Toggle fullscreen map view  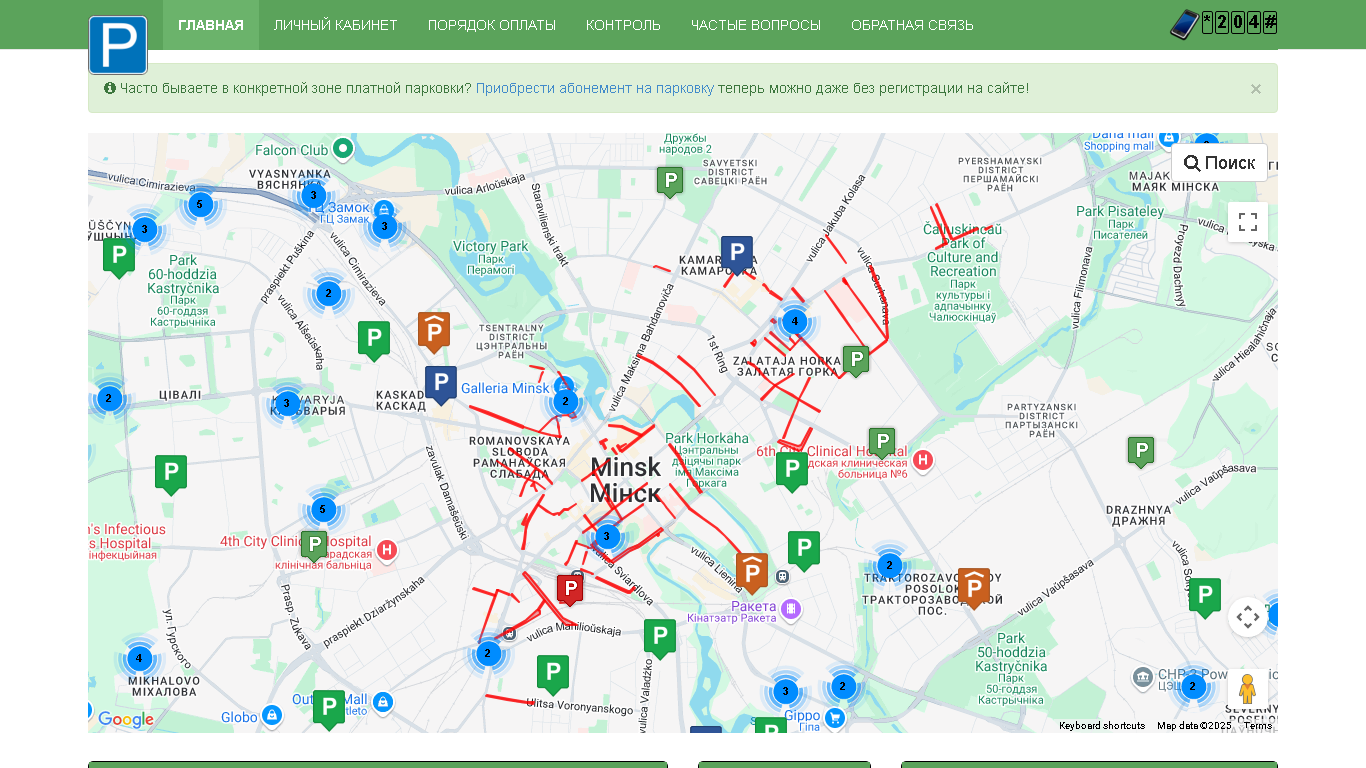pos(1248,222)
